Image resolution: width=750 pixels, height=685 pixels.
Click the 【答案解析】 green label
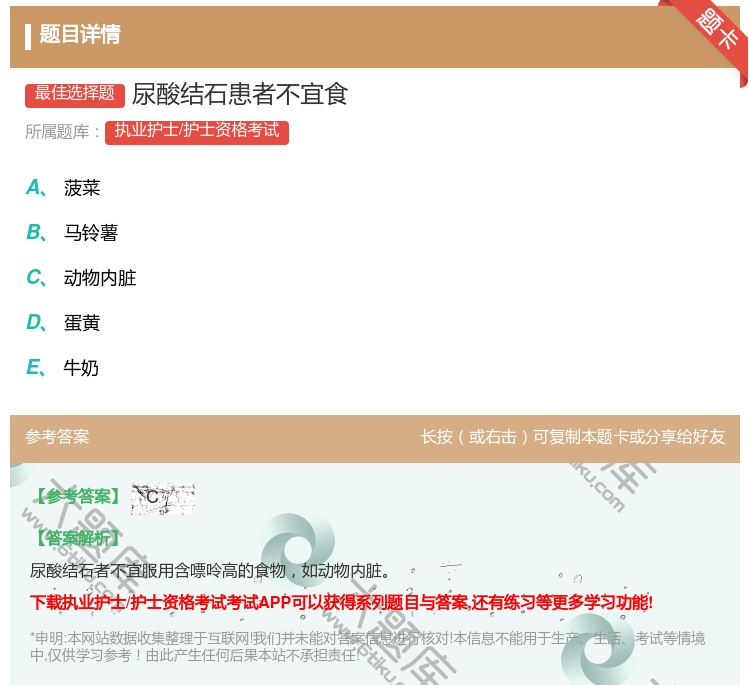coord(78,538)
